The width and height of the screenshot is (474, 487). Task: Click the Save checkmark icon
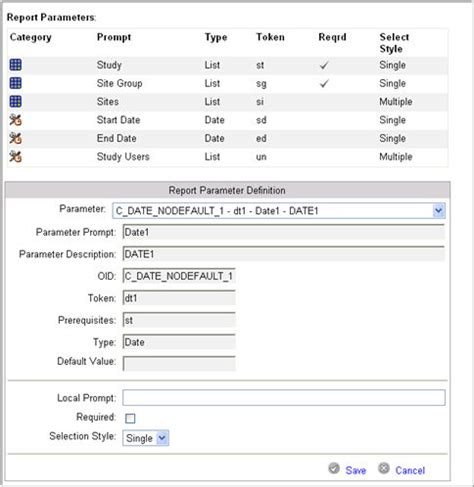click(x=334, y=468)
